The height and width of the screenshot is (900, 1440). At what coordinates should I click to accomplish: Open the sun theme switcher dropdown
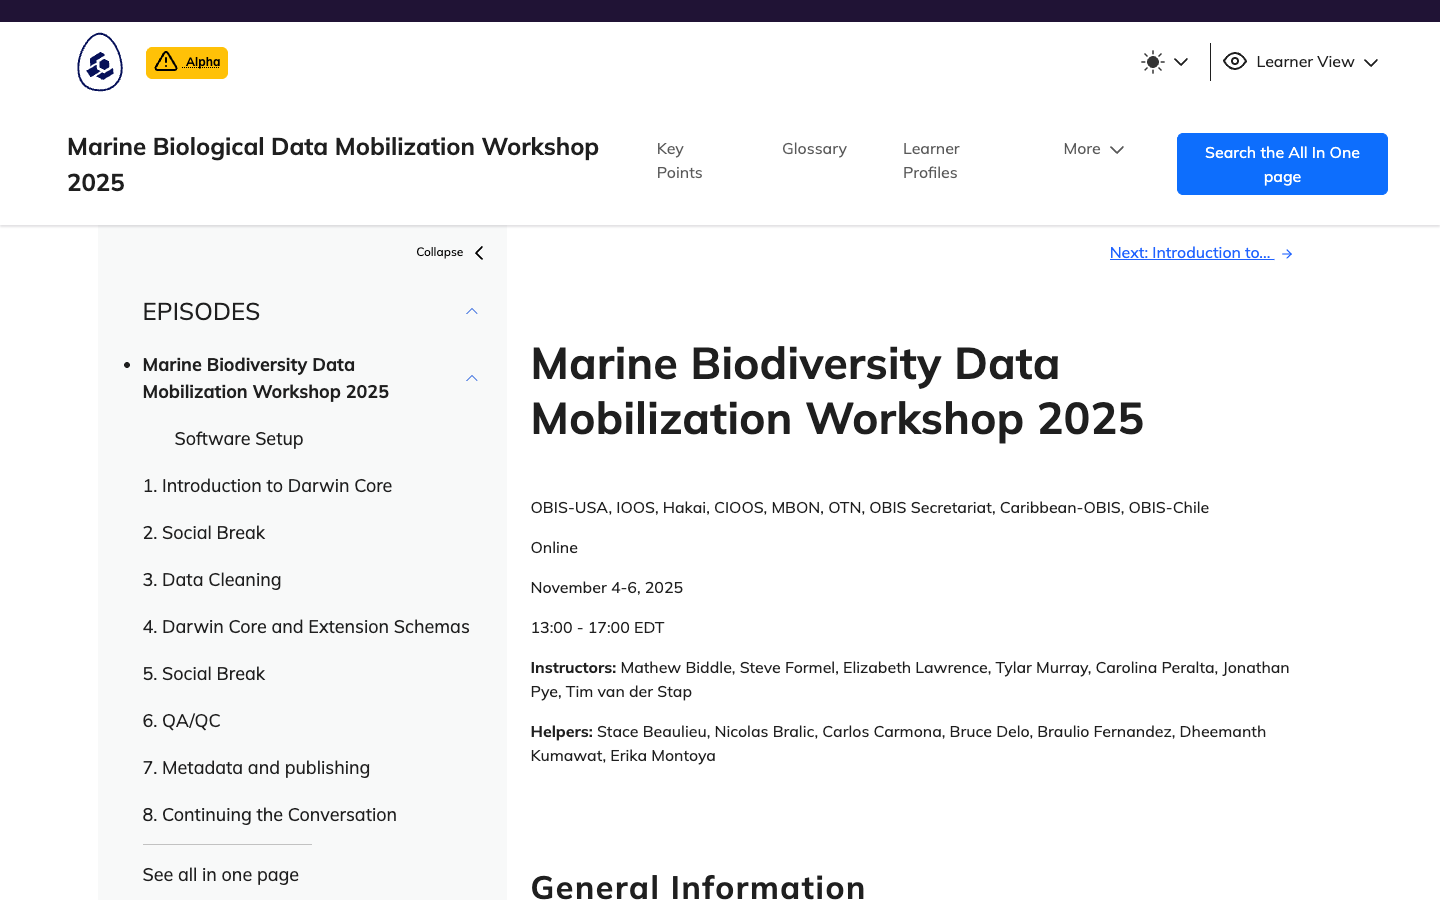1165,62
